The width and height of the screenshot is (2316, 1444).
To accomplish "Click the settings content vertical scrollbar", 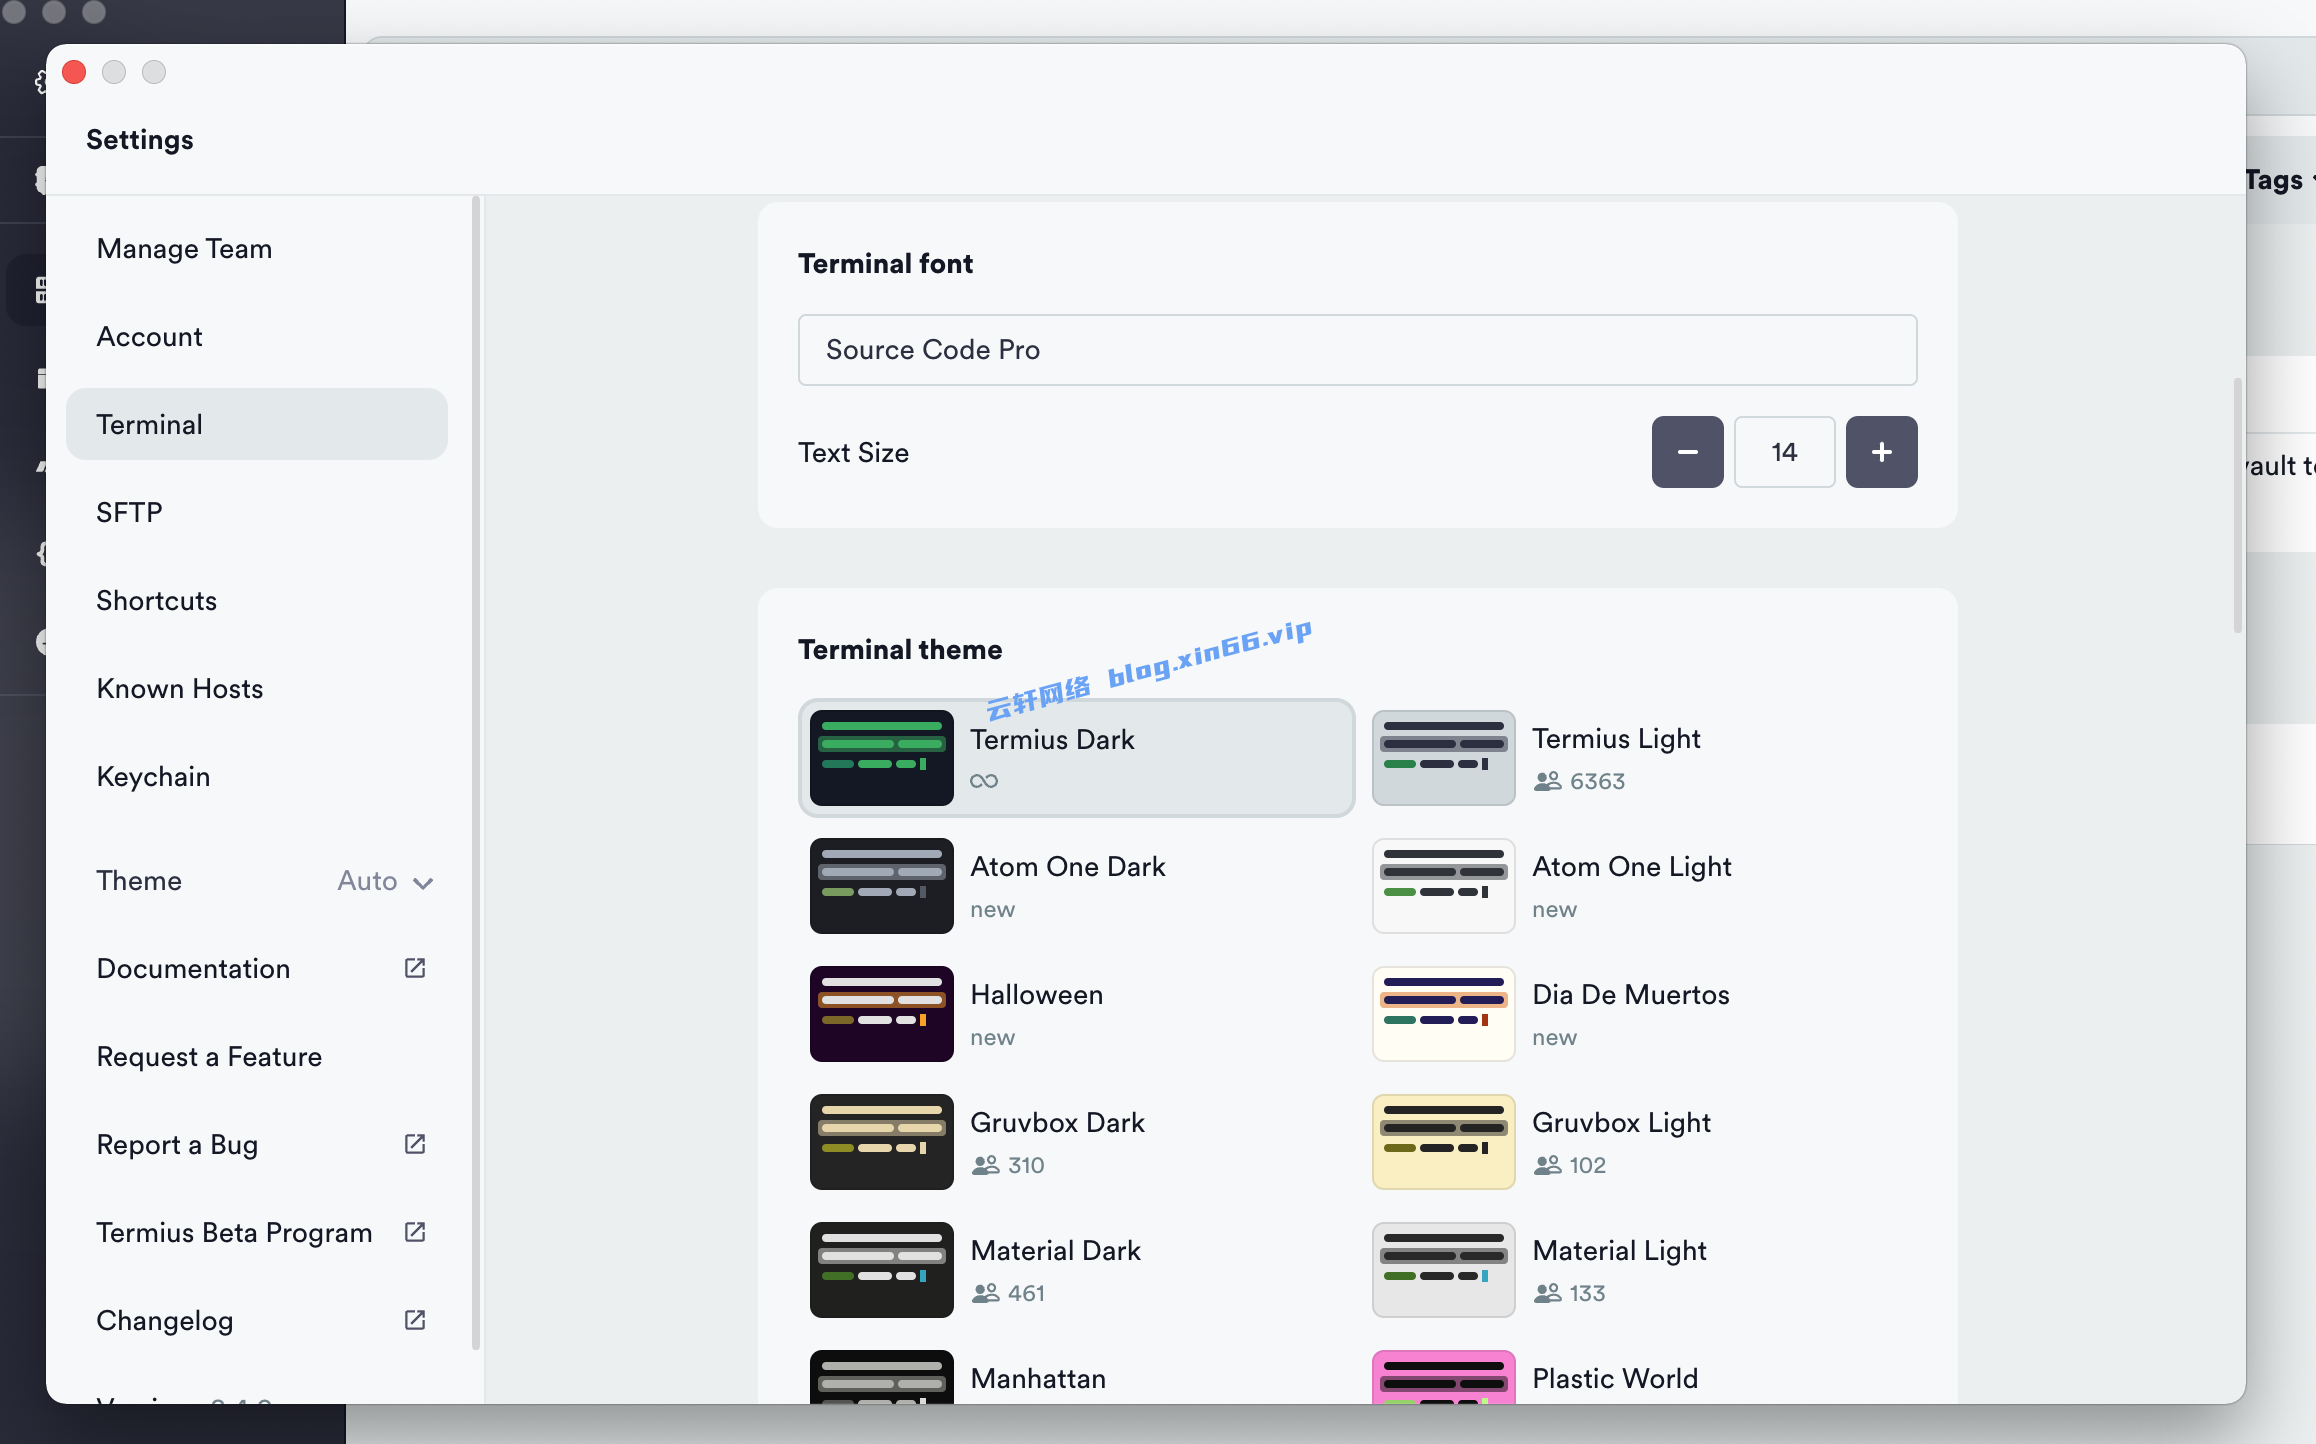I will coord(2237,505).
